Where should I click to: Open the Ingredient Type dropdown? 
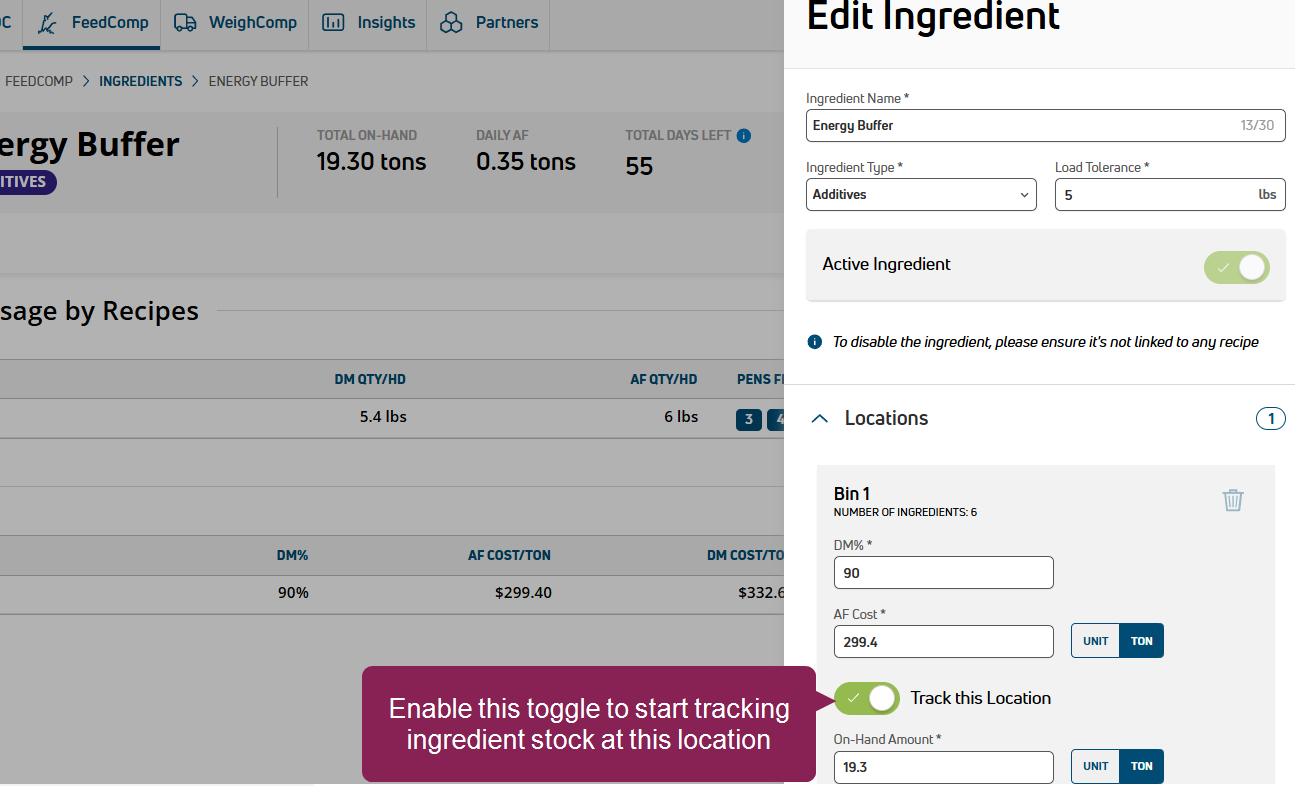pyautogui.click(x=921, y=195)
